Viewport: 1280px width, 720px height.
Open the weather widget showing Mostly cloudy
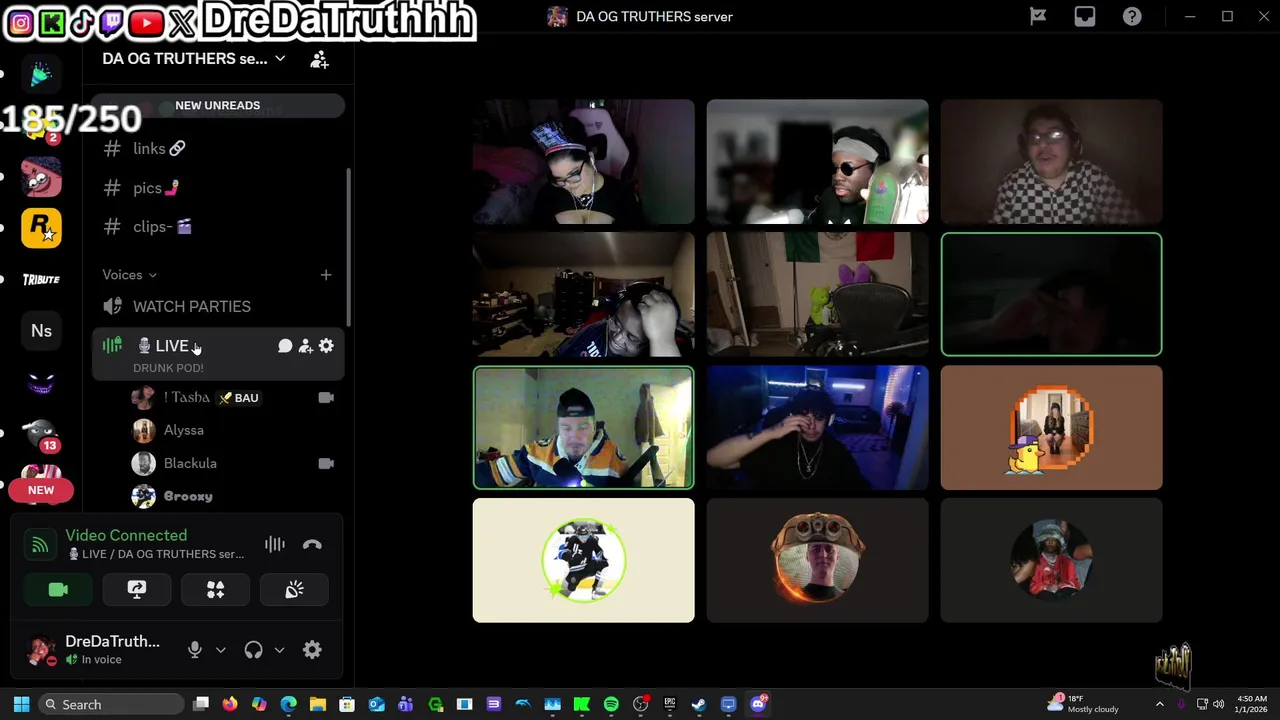tap(1084, 704)
